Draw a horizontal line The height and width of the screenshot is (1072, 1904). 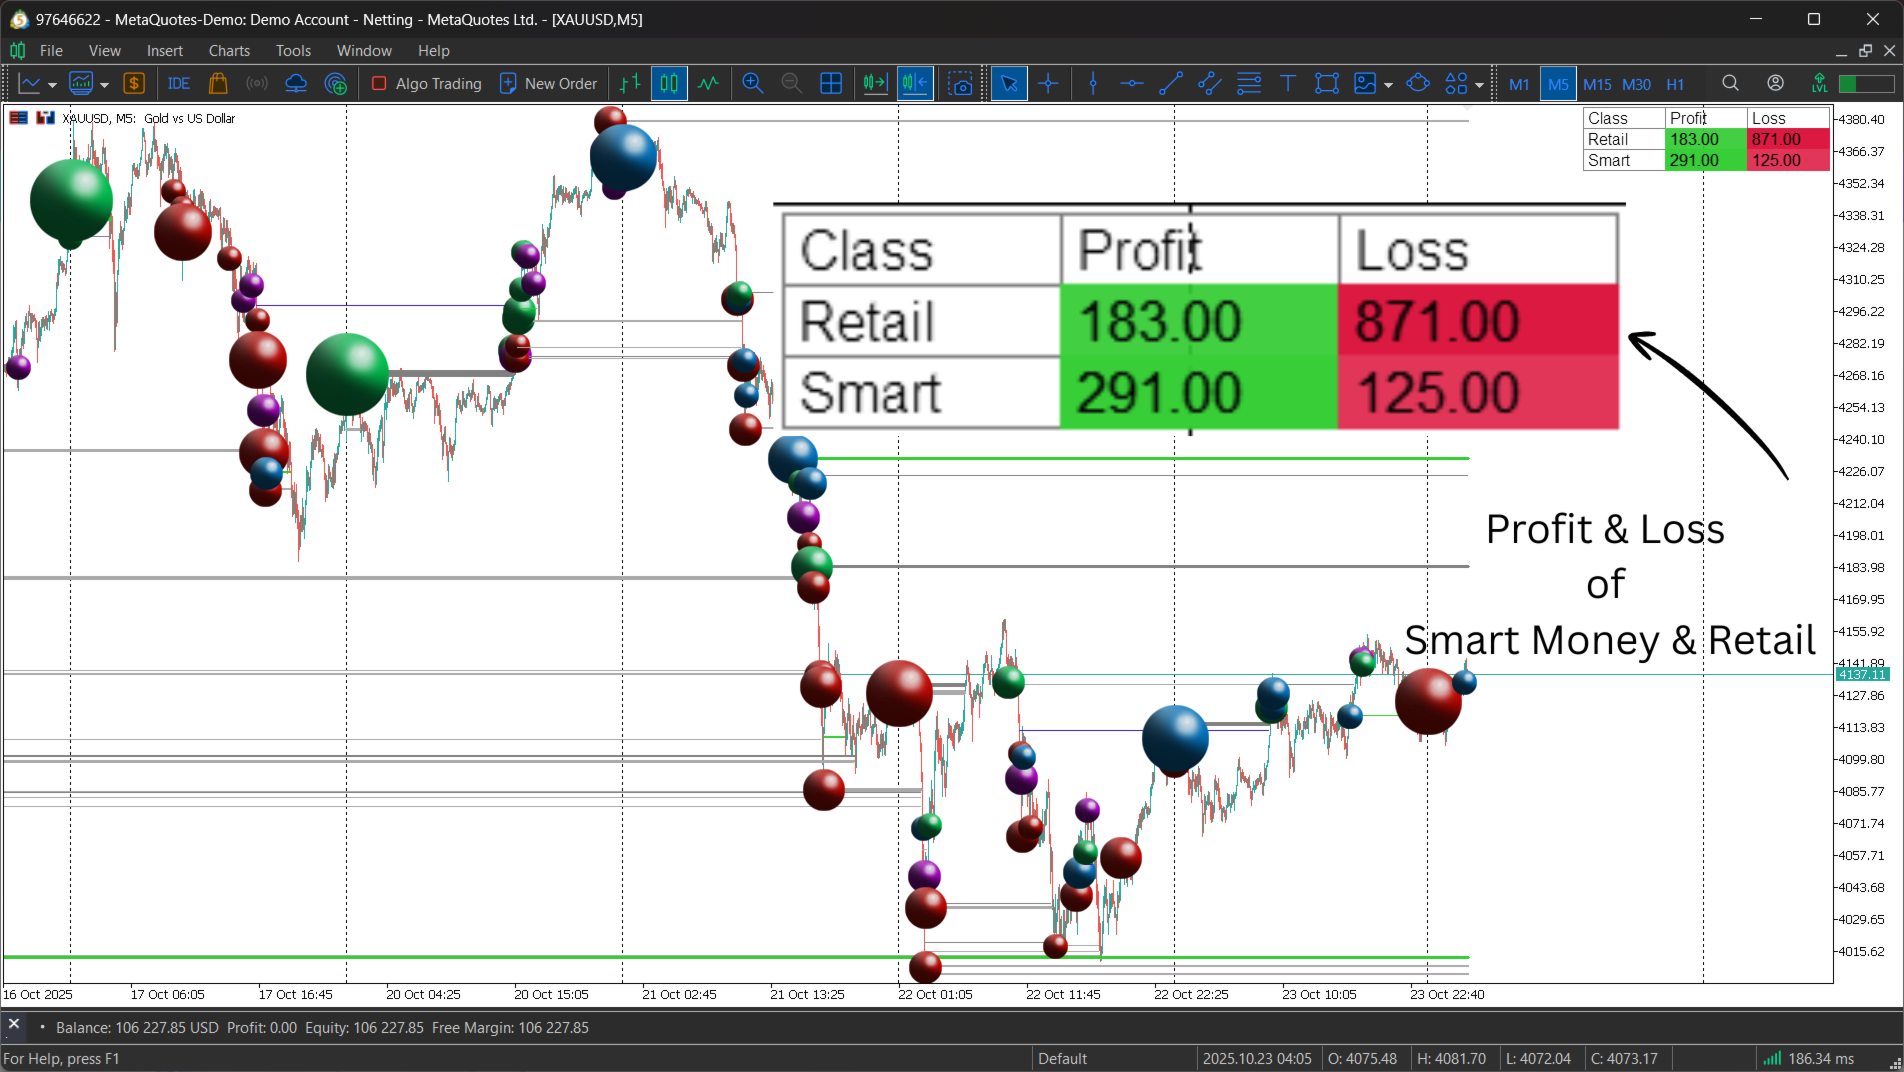click(1132, 84)
